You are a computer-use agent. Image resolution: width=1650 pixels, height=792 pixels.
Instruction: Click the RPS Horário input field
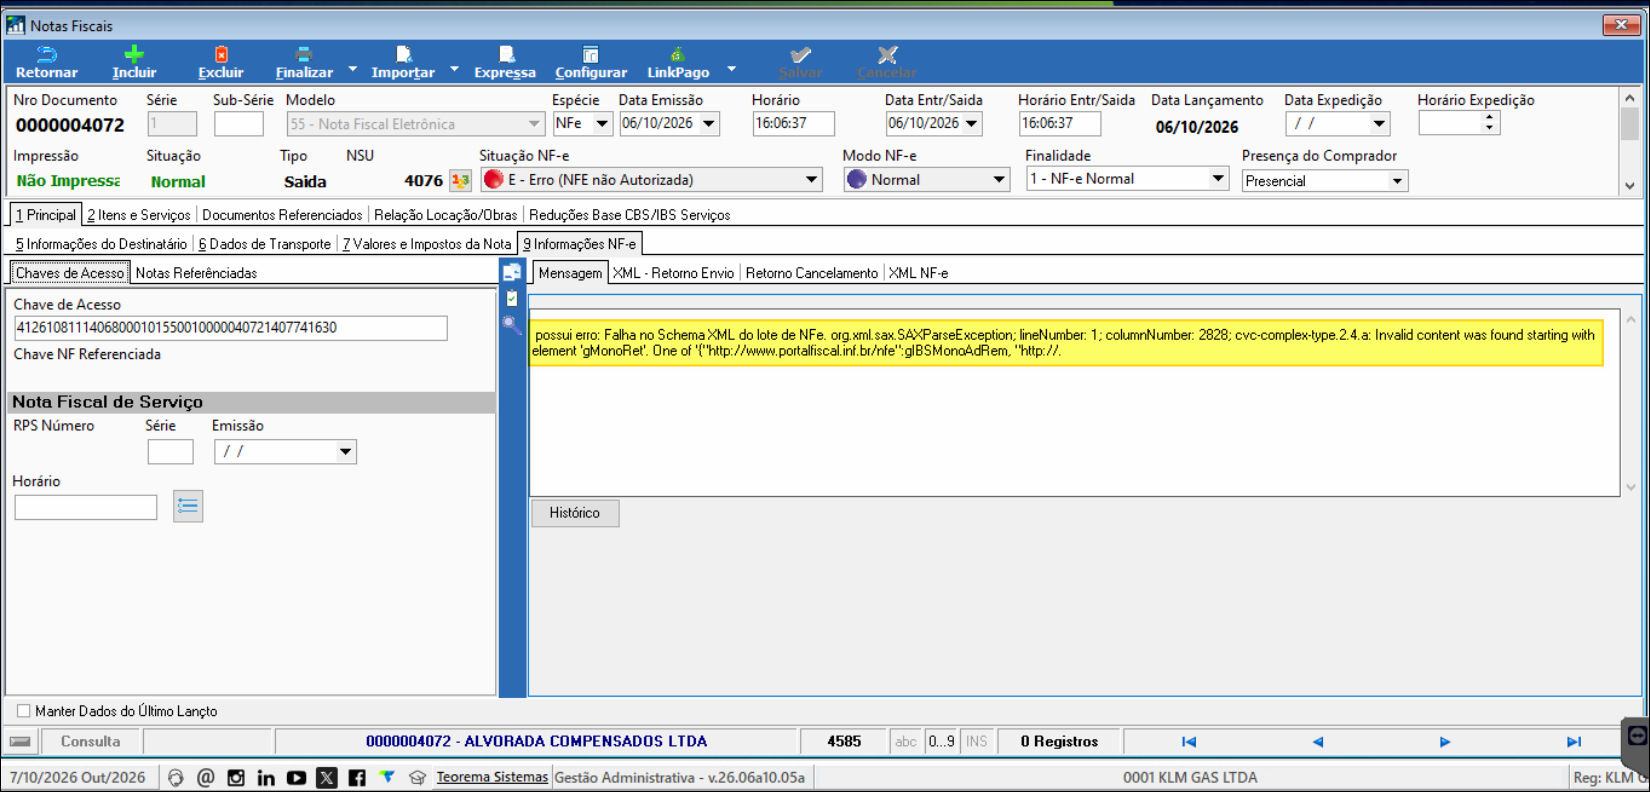click(x=86, y=508)
